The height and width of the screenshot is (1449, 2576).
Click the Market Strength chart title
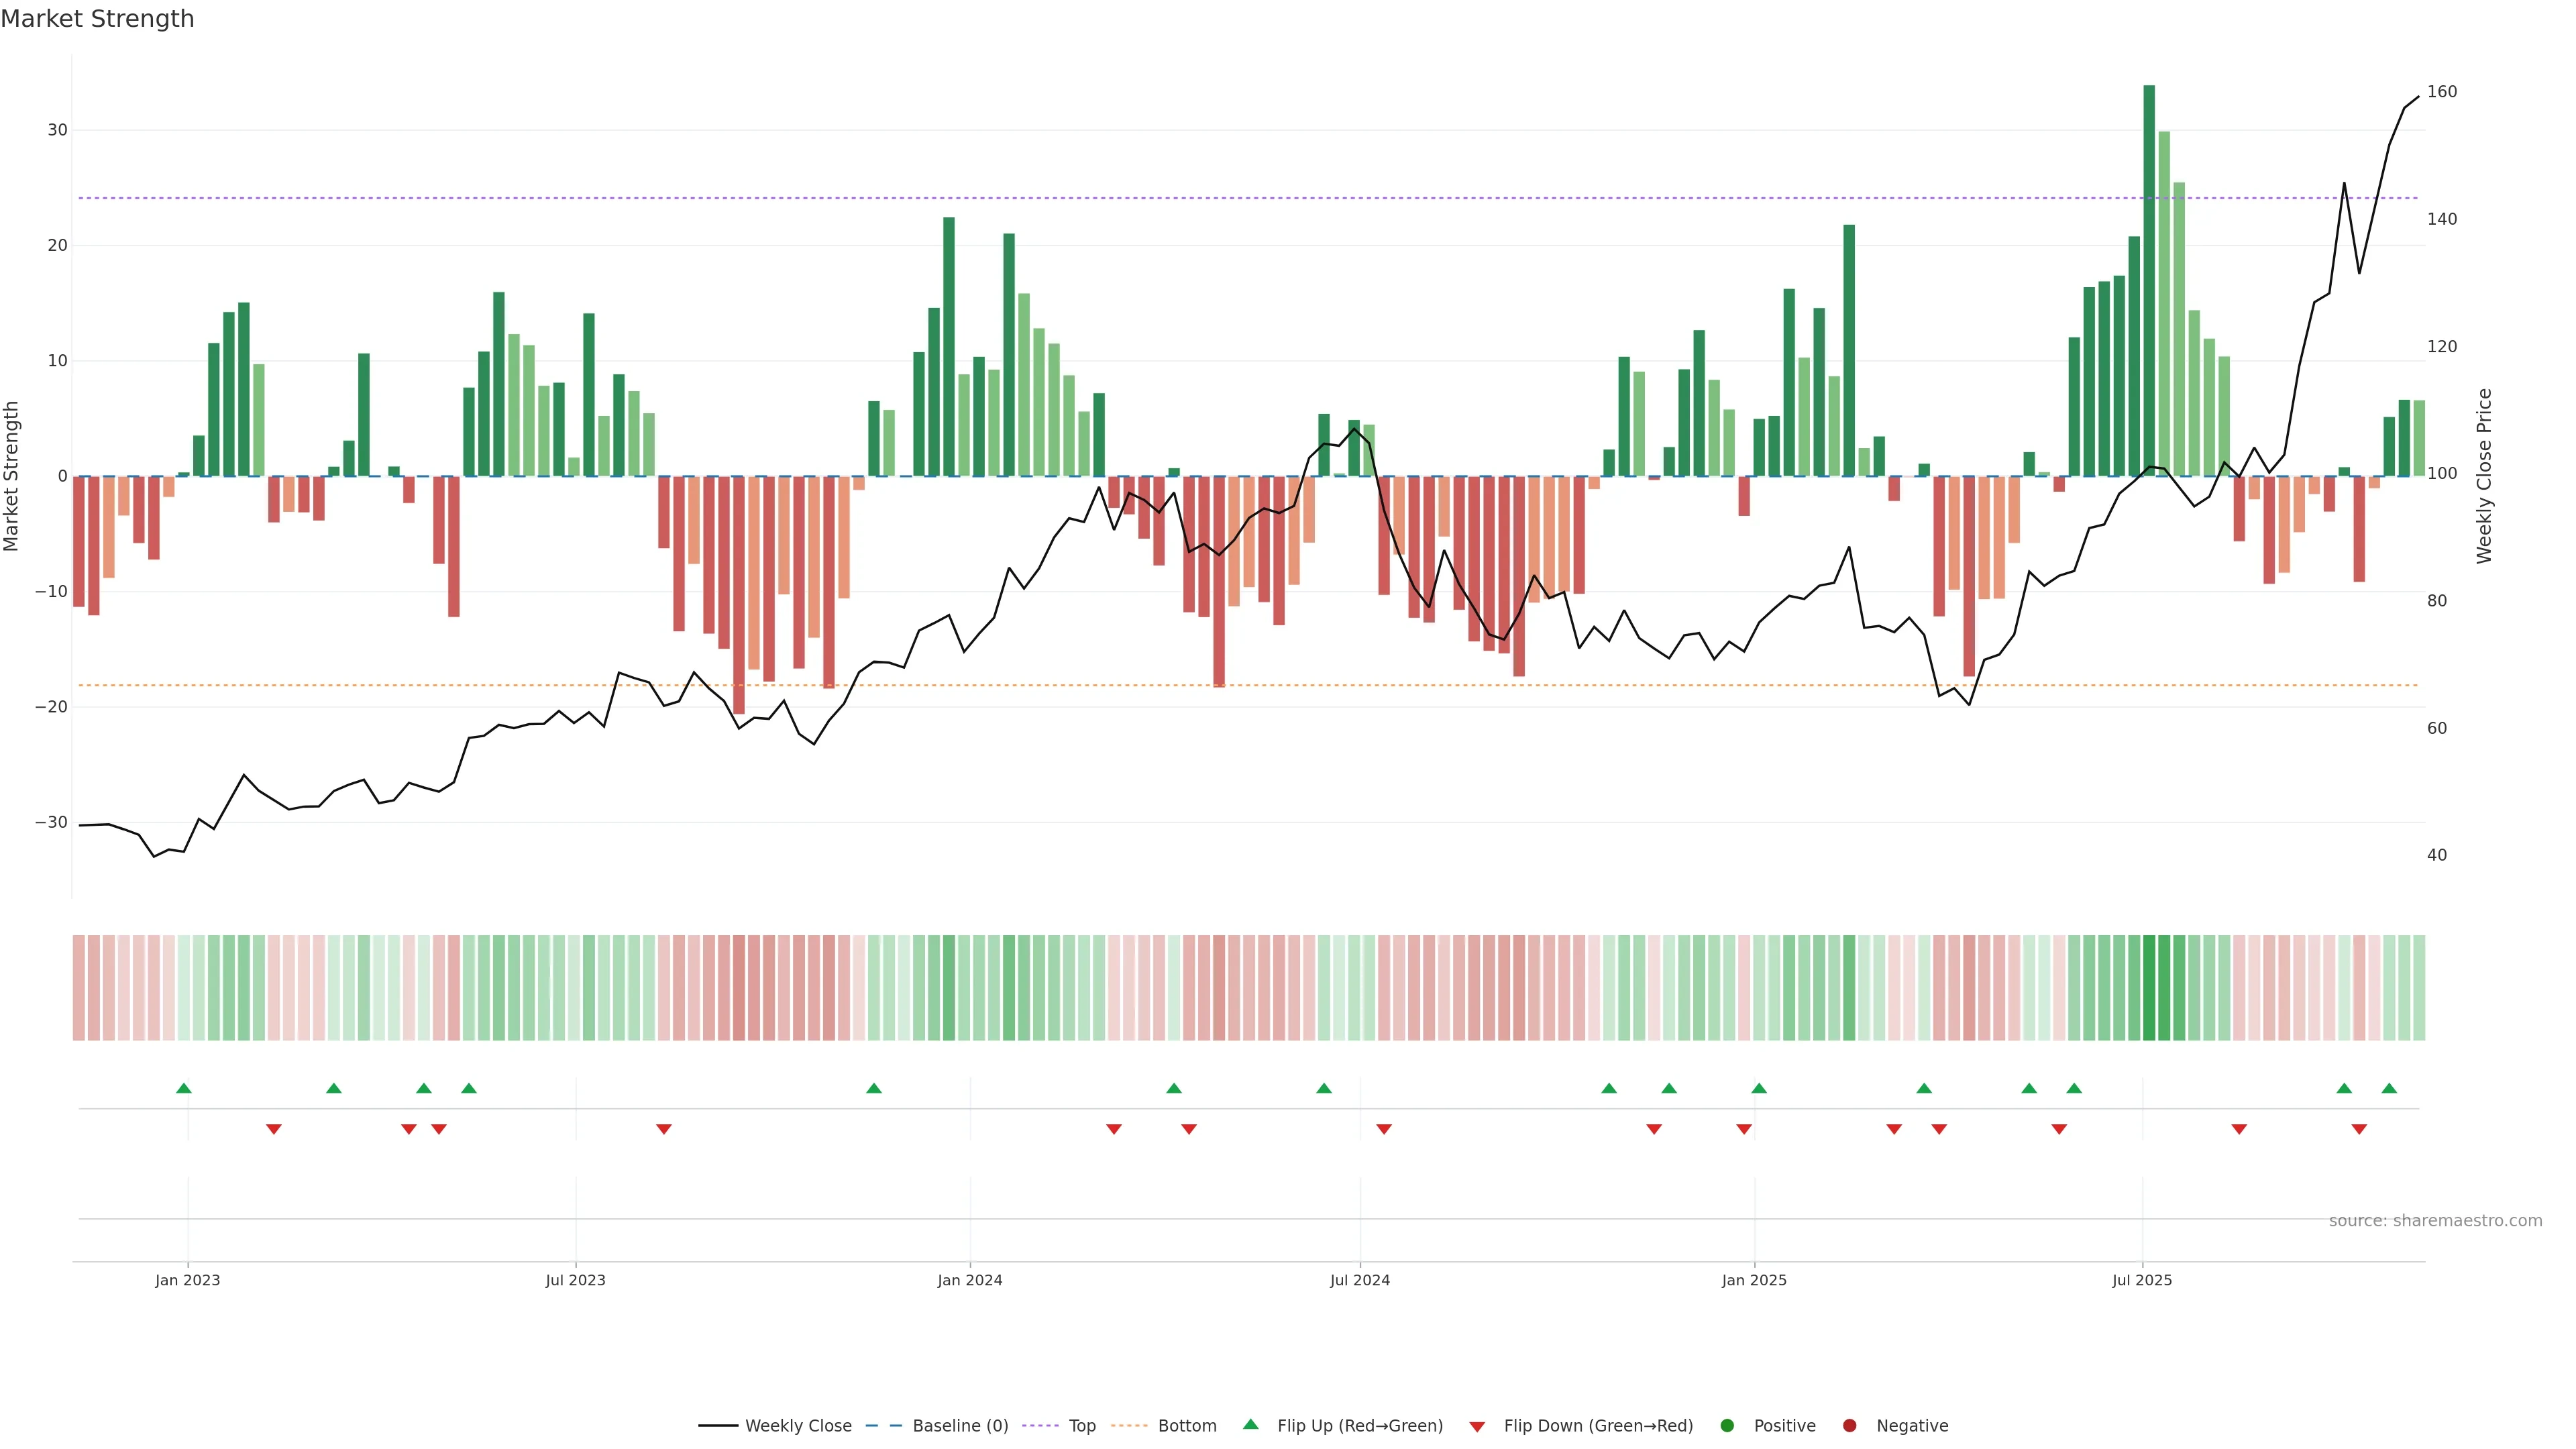click(97, 19)
